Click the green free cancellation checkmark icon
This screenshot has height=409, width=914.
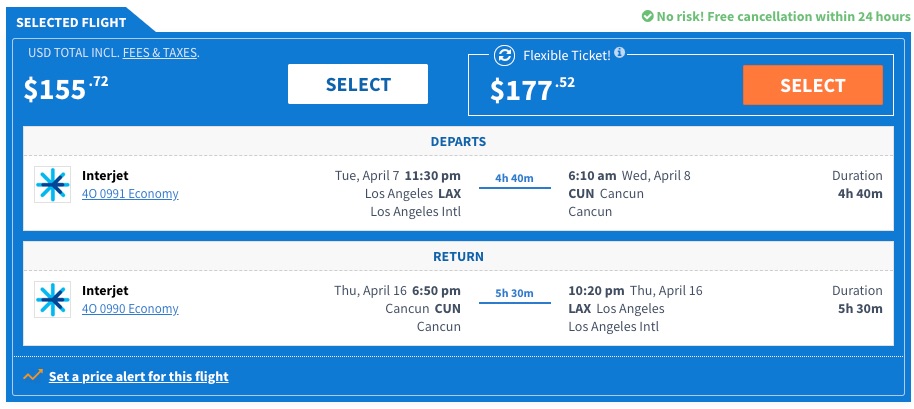point(646,16)
